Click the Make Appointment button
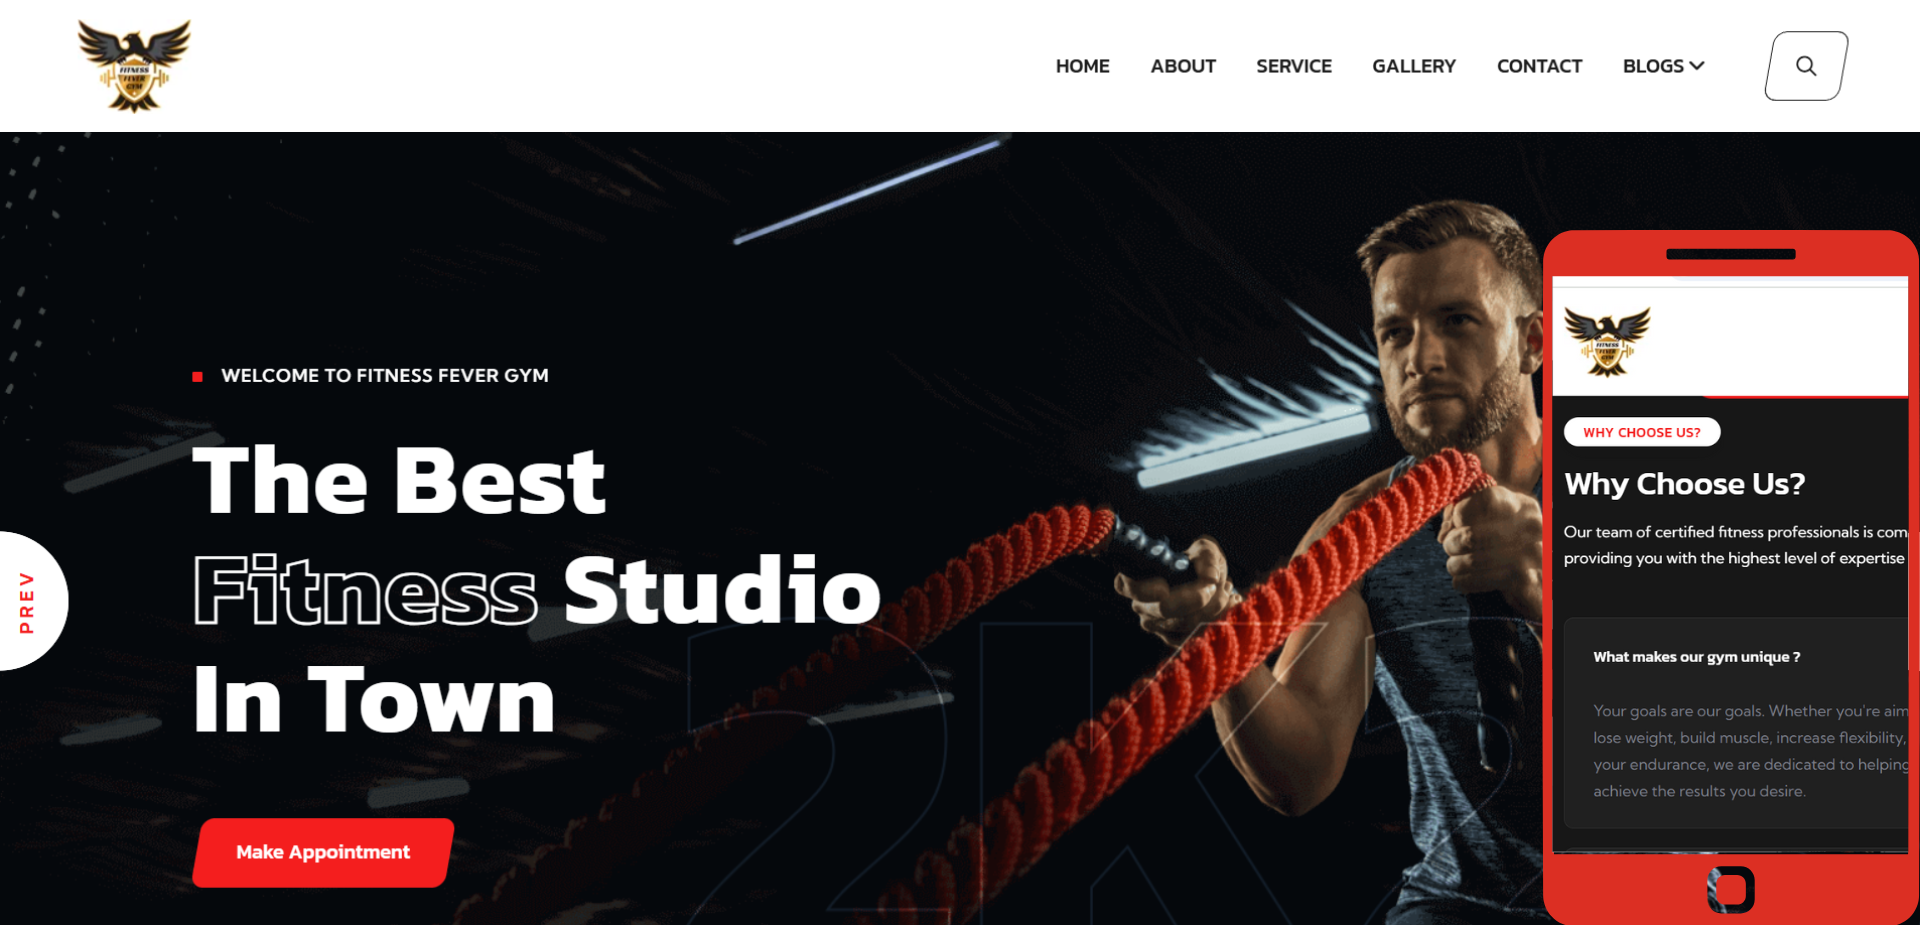 tap(323, 852)
